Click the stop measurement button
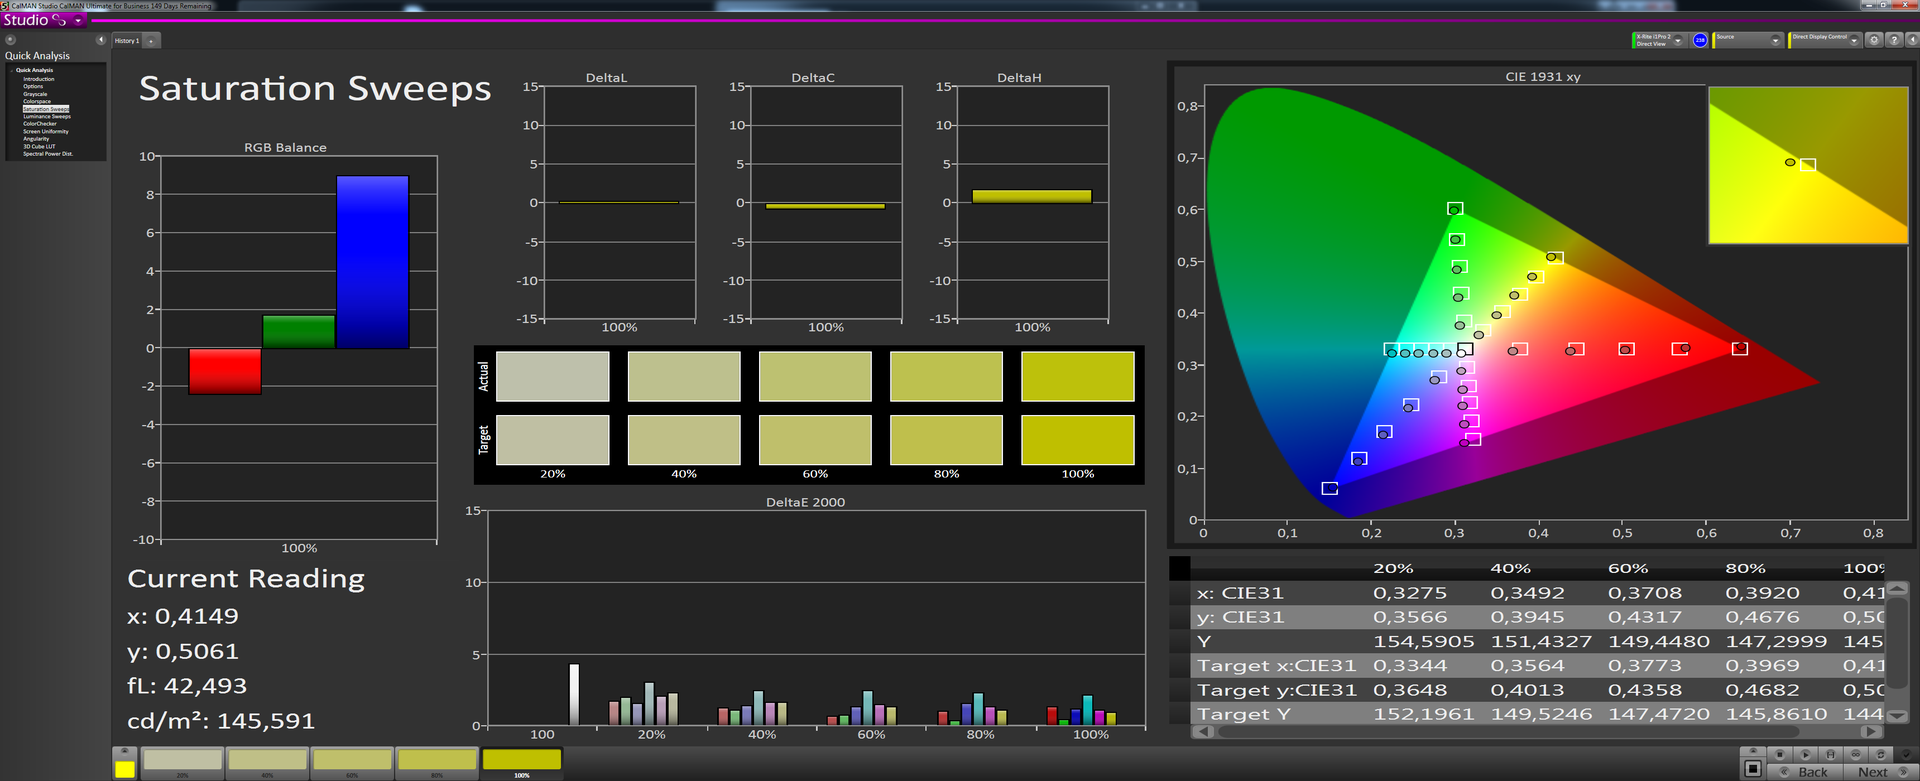Screen dimensions: 1920x781 [x=1779, y=754]
